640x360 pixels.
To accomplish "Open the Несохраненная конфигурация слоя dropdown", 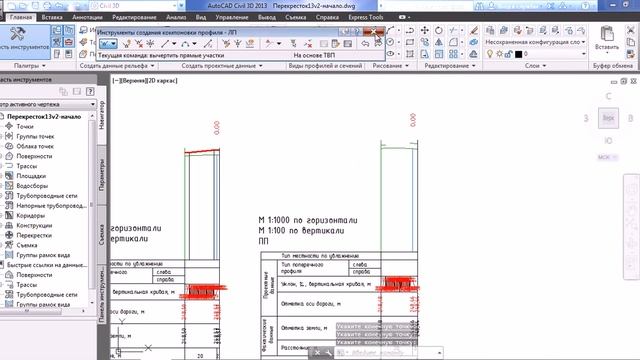I will (x=536, y=42).
